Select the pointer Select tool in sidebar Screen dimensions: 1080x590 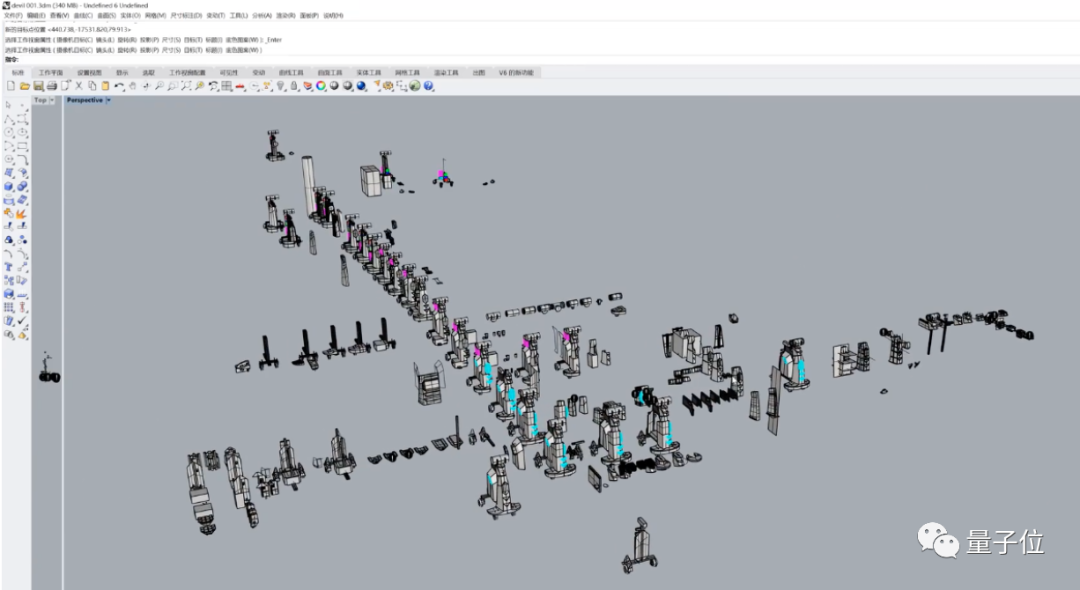8,105
